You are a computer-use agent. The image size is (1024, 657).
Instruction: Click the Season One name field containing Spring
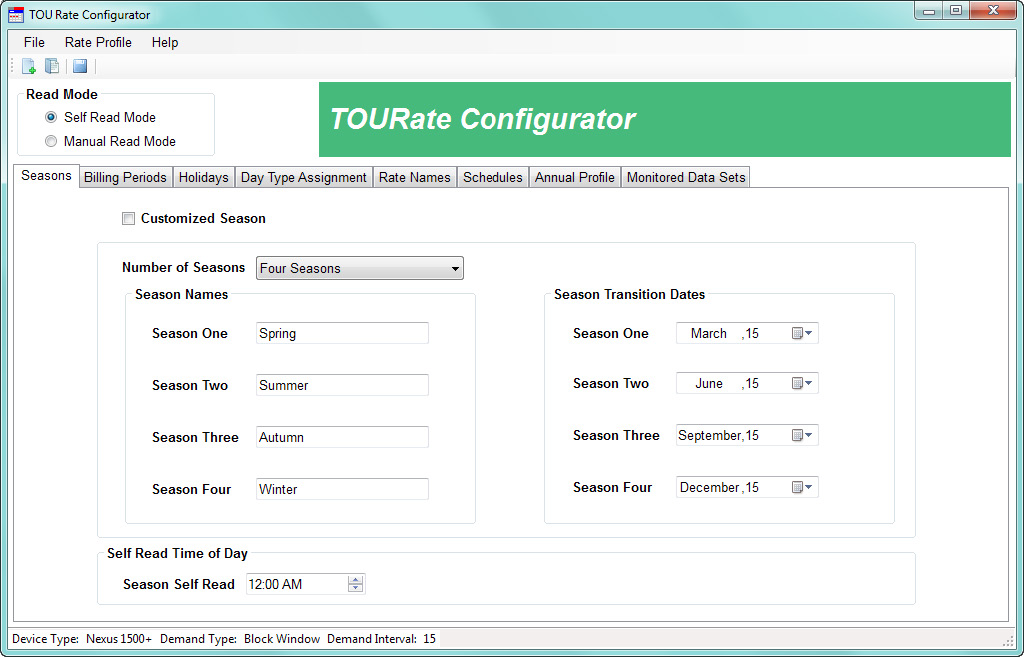click(342, 333)
